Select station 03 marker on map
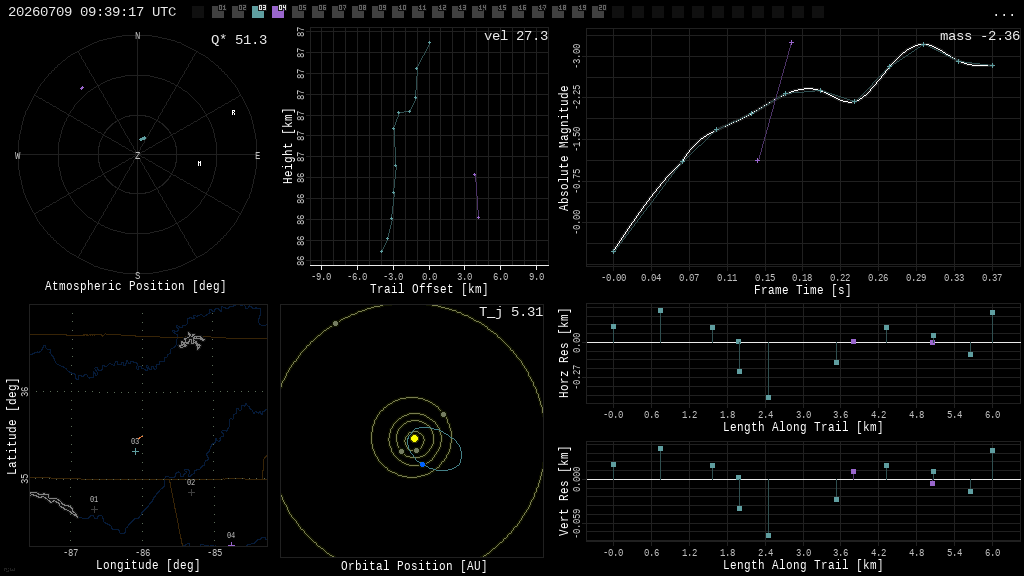This screenshot has height=576, width=1024. tap(135, 451)
